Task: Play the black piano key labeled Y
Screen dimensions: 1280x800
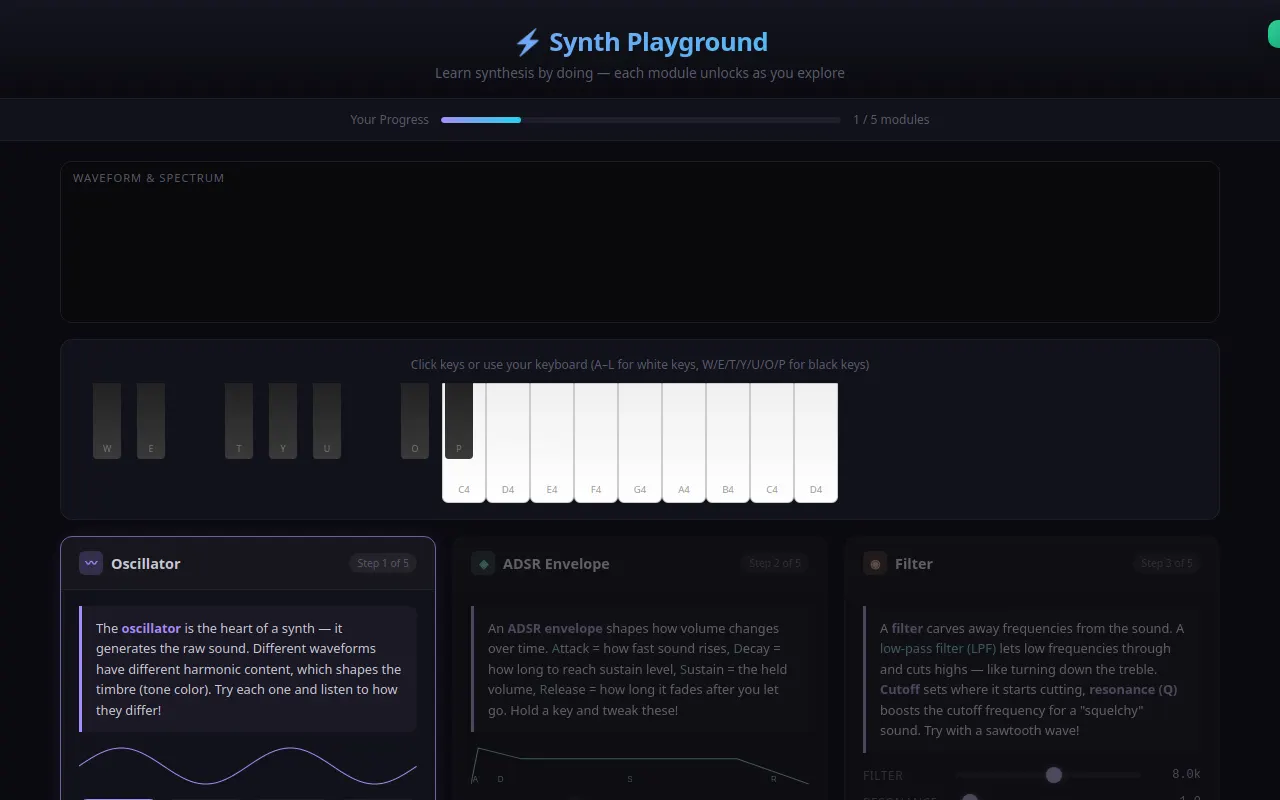Action: pyautogui.click(x=283, y=421)
